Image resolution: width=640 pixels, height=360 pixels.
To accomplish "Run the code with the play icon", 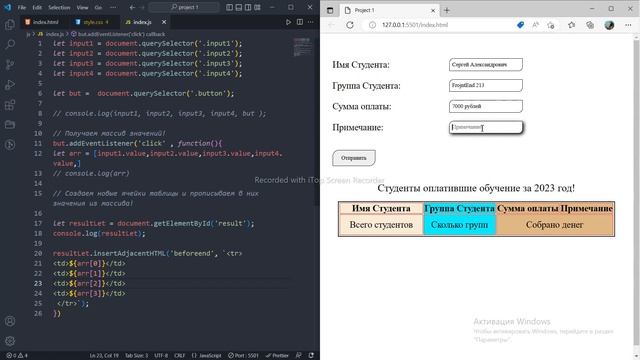I will coord(288,22).
